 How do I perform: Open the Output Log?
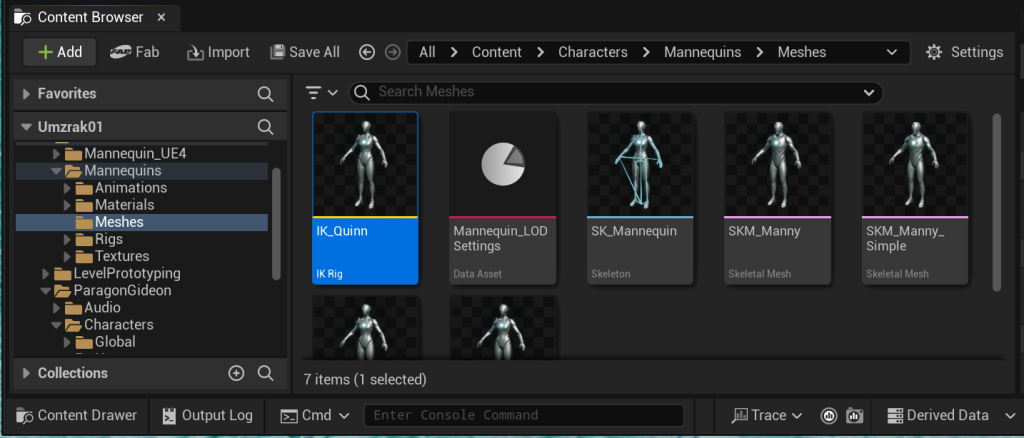pos(208,415)
